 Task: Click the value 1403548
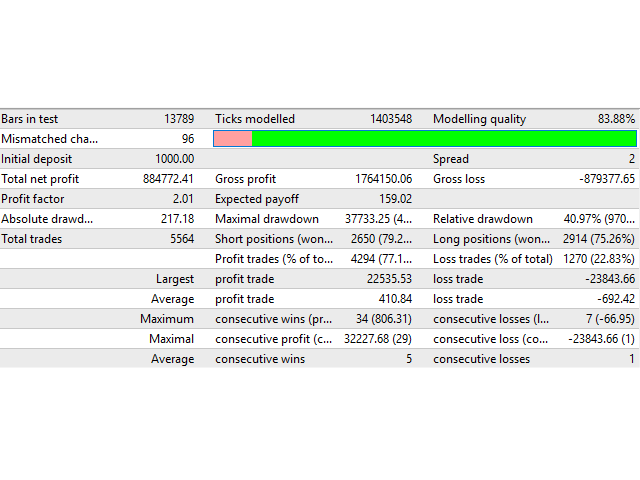[x=391, y=119]
